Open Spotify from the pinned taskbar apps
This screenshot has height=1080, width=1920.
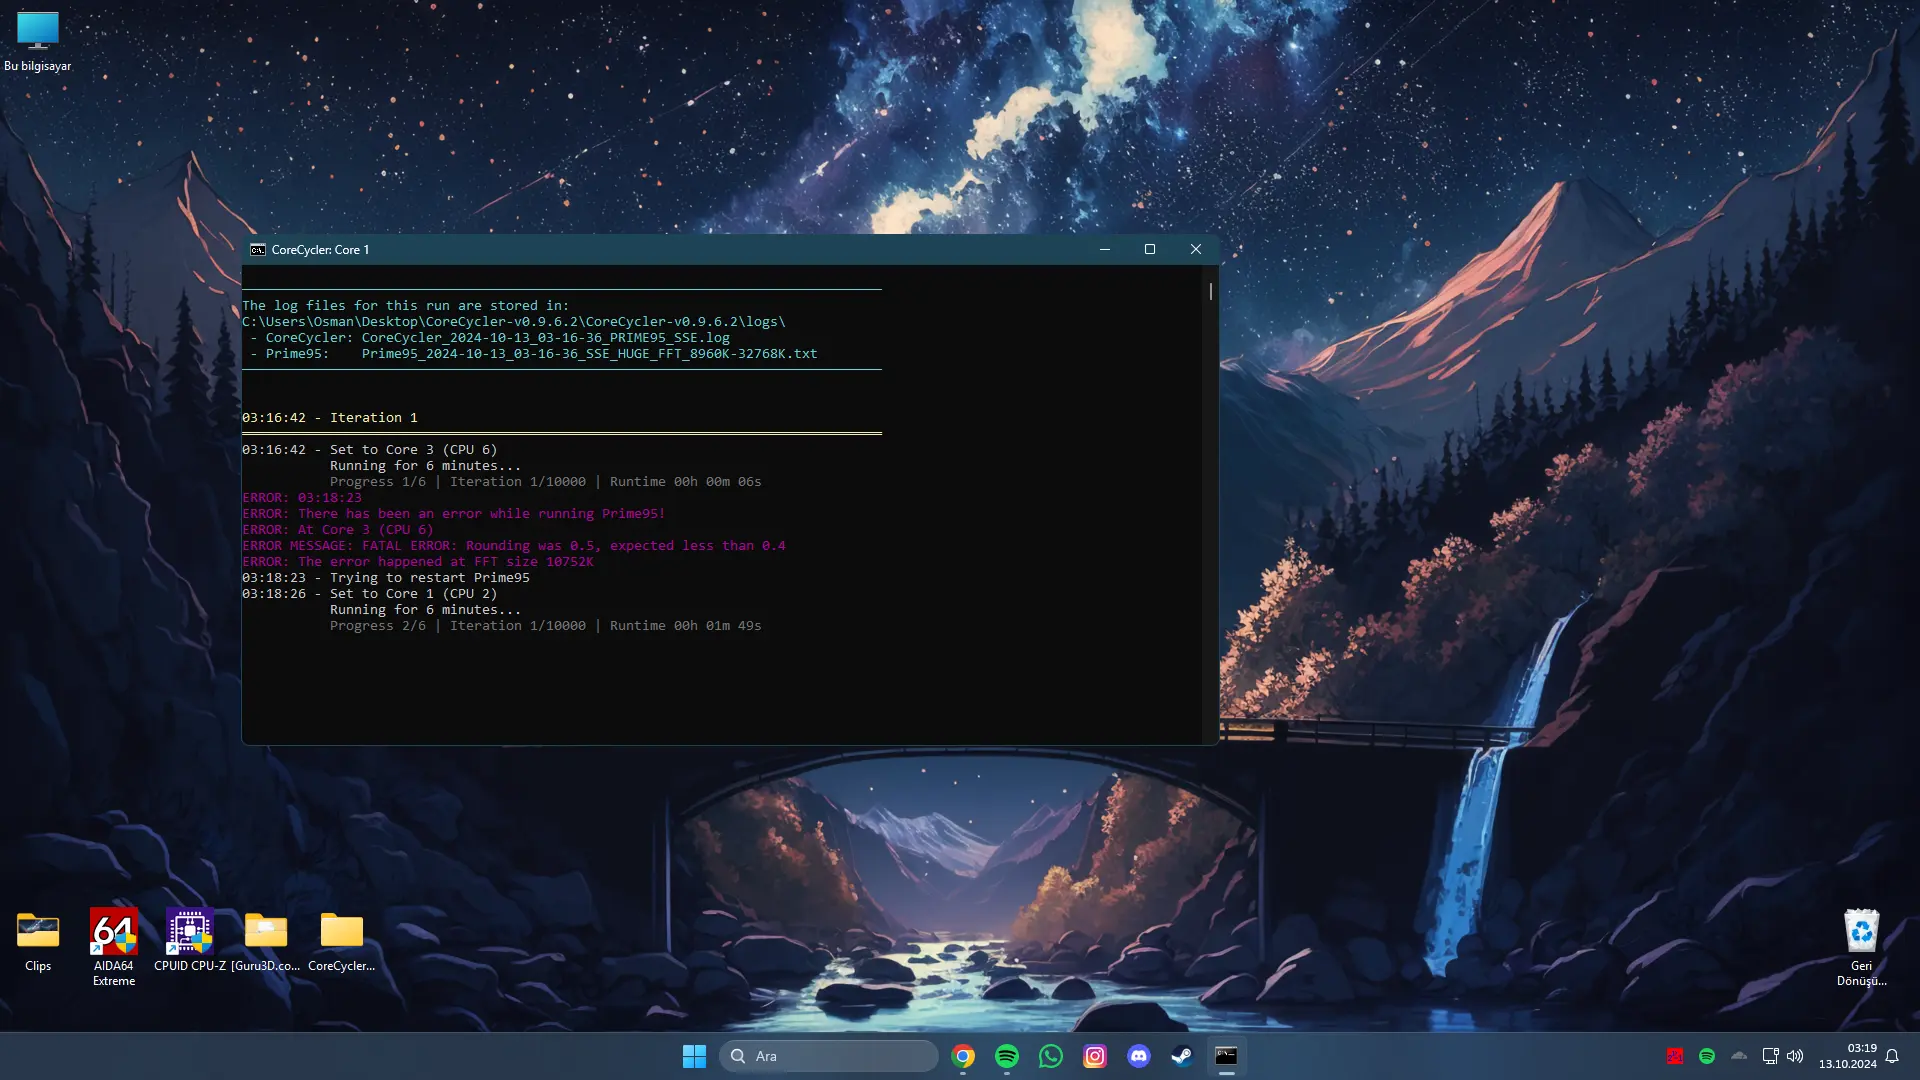pos(1007,1056)
